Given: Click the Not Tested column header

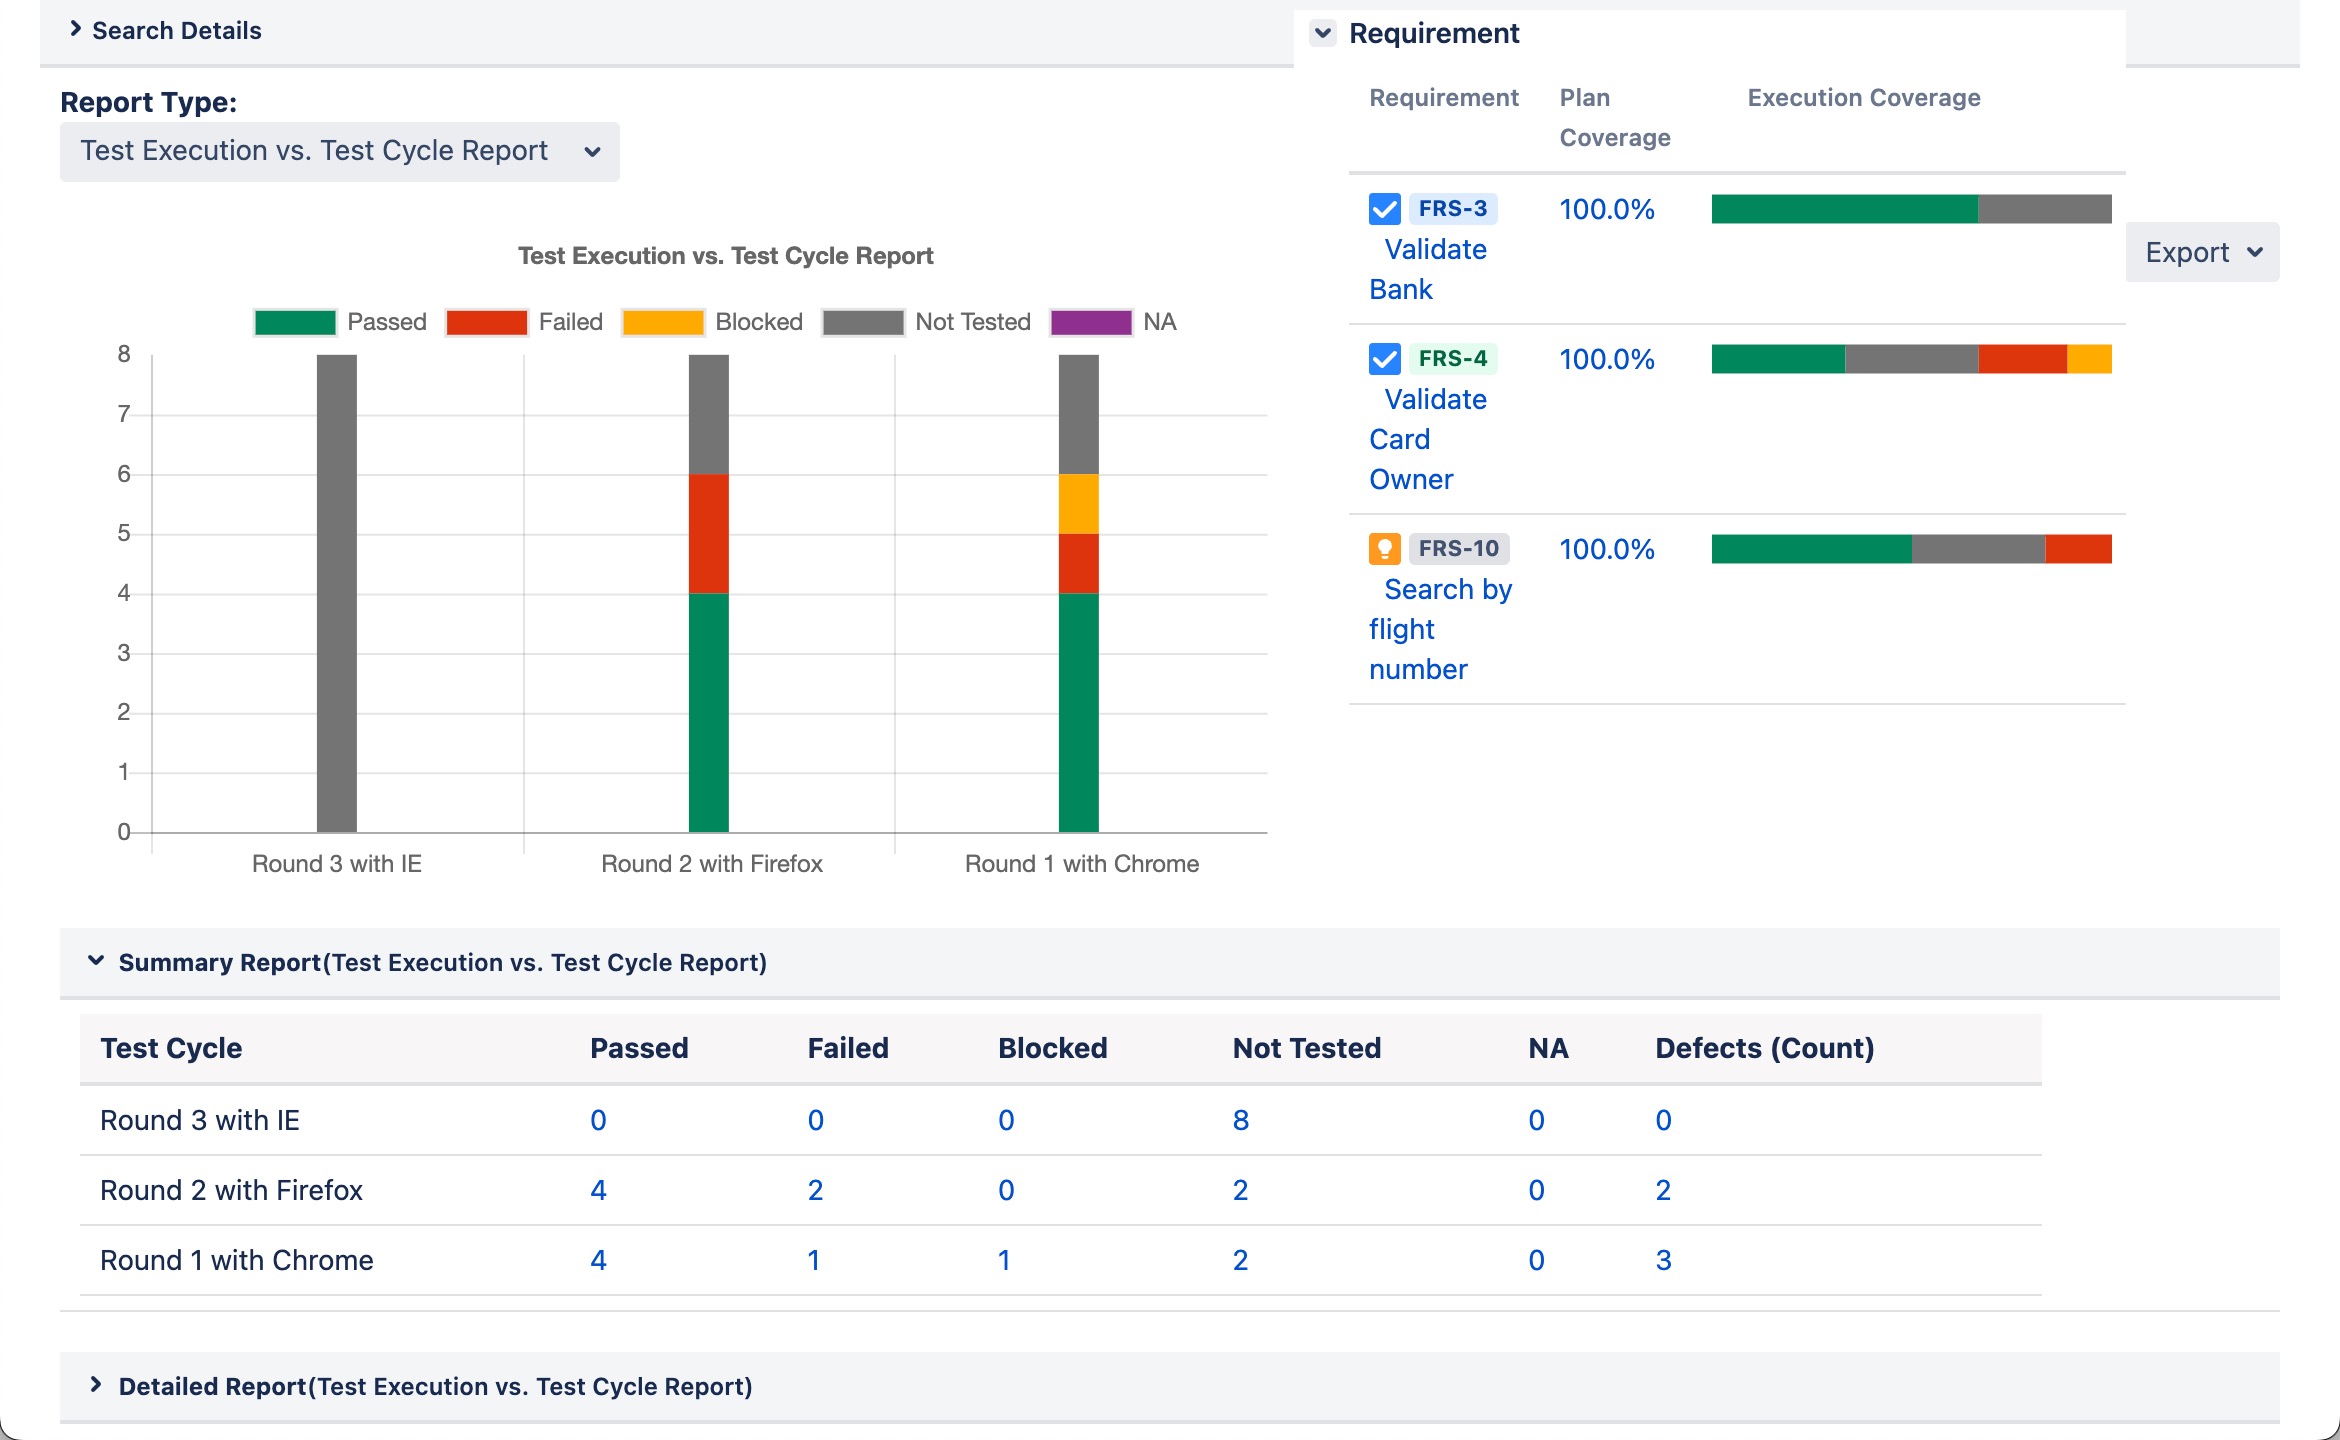Looking at the screenshot, I should click(1307, 1048).
